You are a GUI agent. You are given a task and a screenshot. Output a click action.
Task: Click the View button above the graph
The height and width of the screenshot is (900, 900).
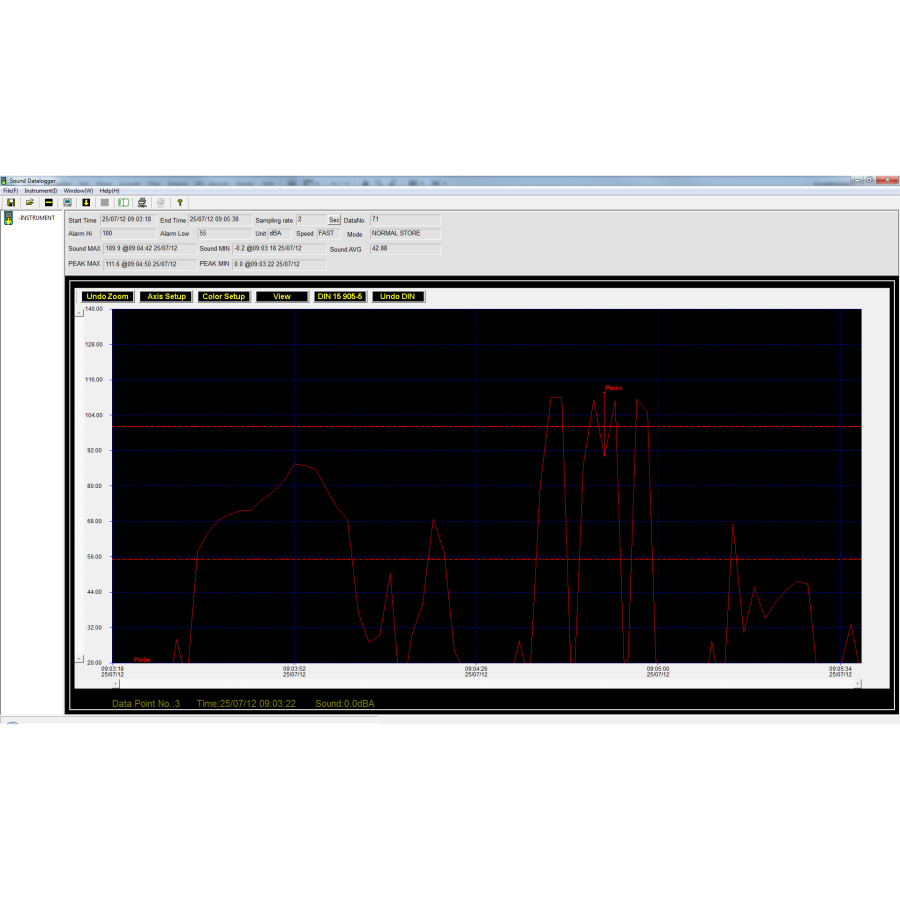[x=282, y=297]
